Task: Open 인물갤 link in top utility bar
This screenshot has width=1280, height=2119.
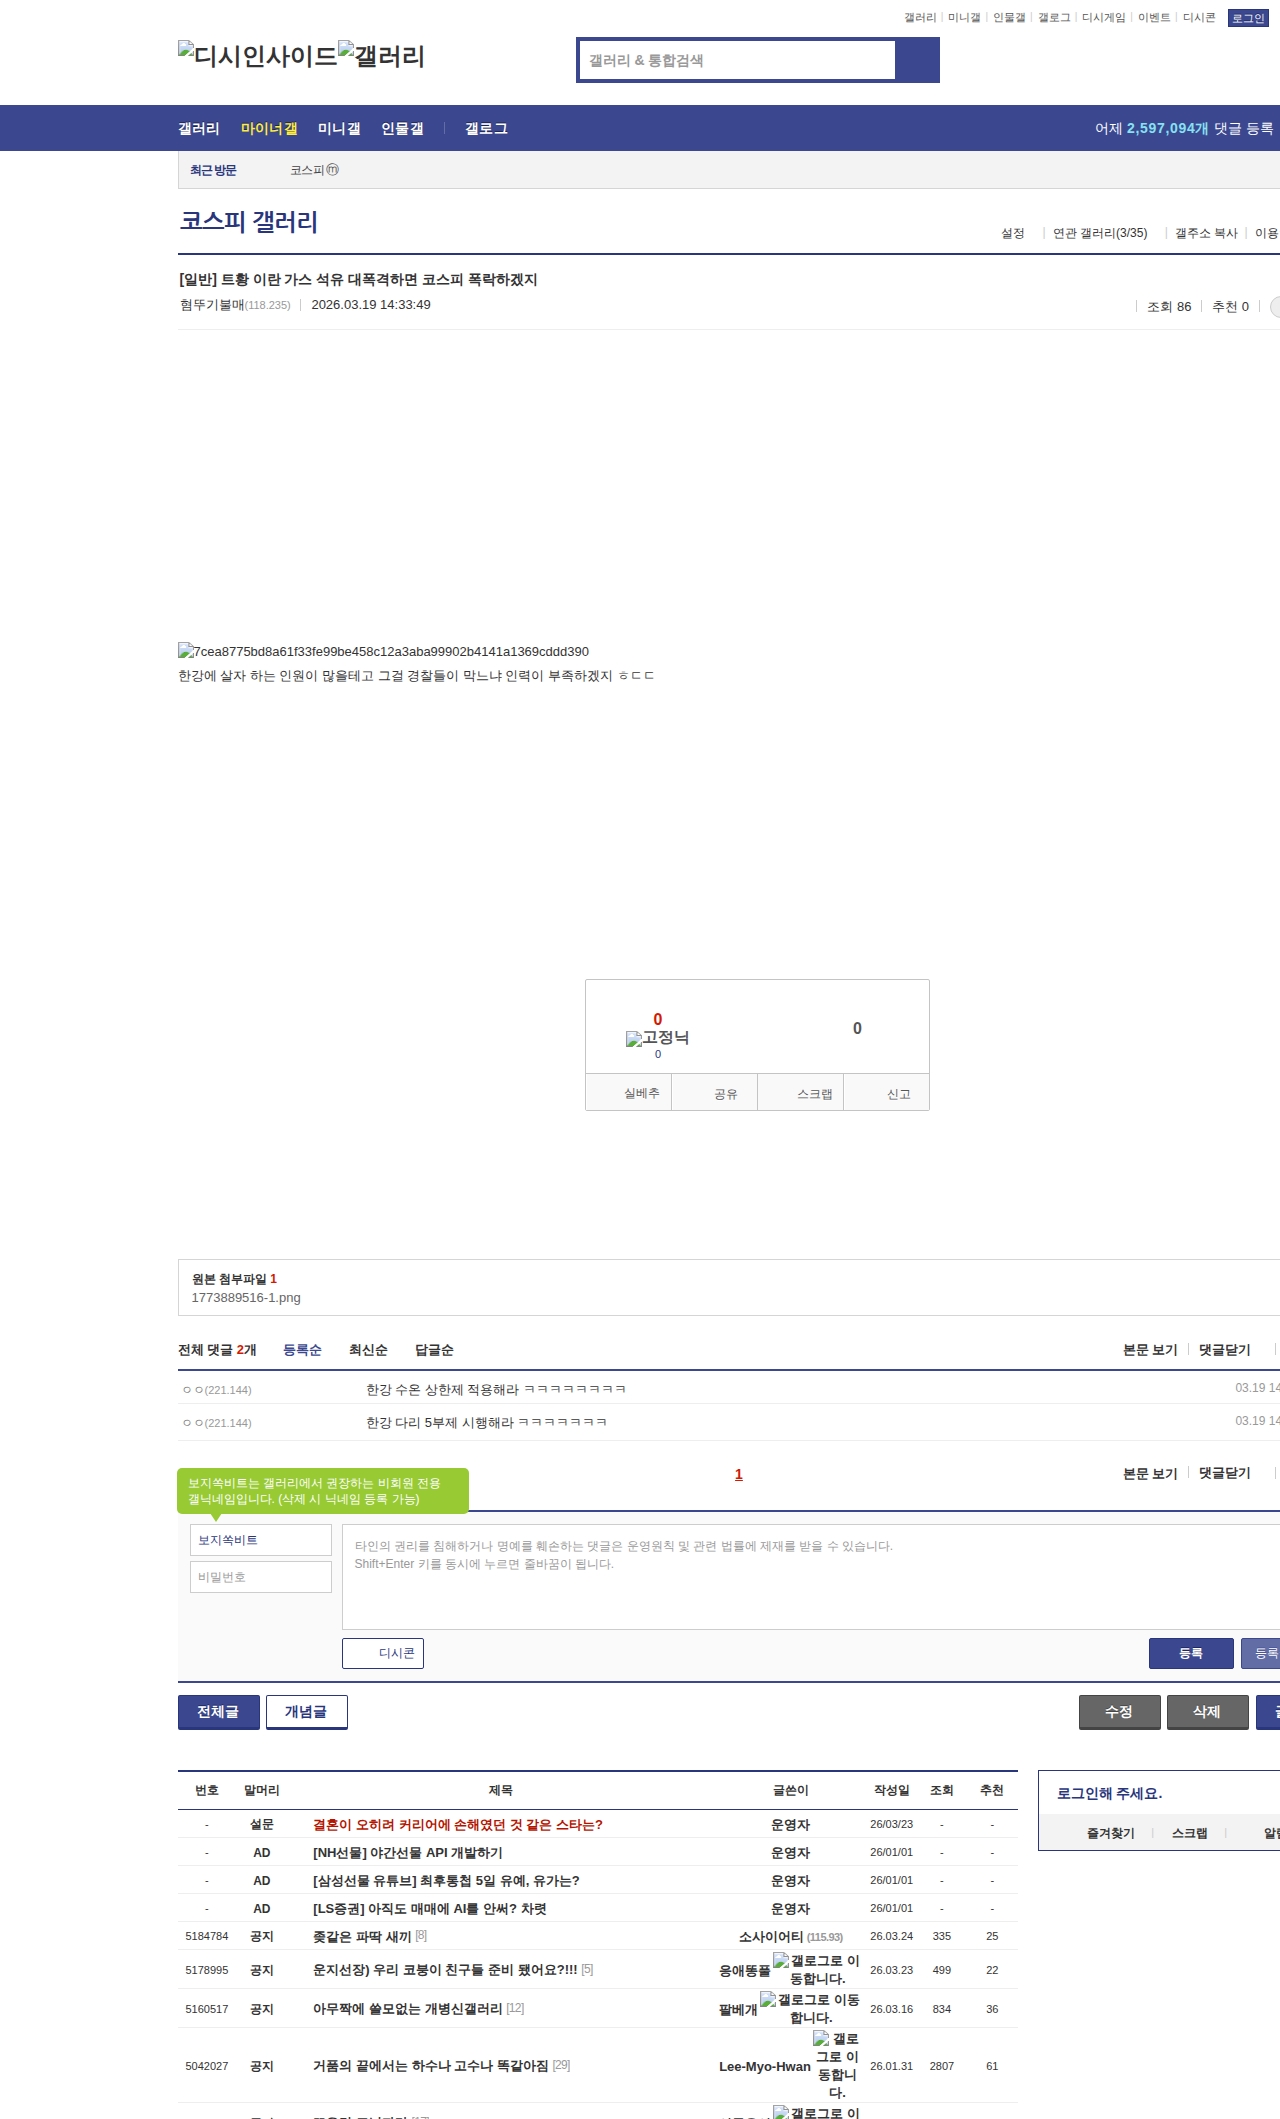Action: pos(1009,18)
